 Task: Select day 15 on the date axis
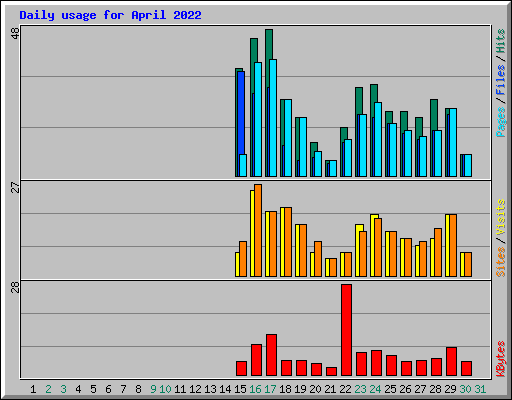(x=240, y=389)
